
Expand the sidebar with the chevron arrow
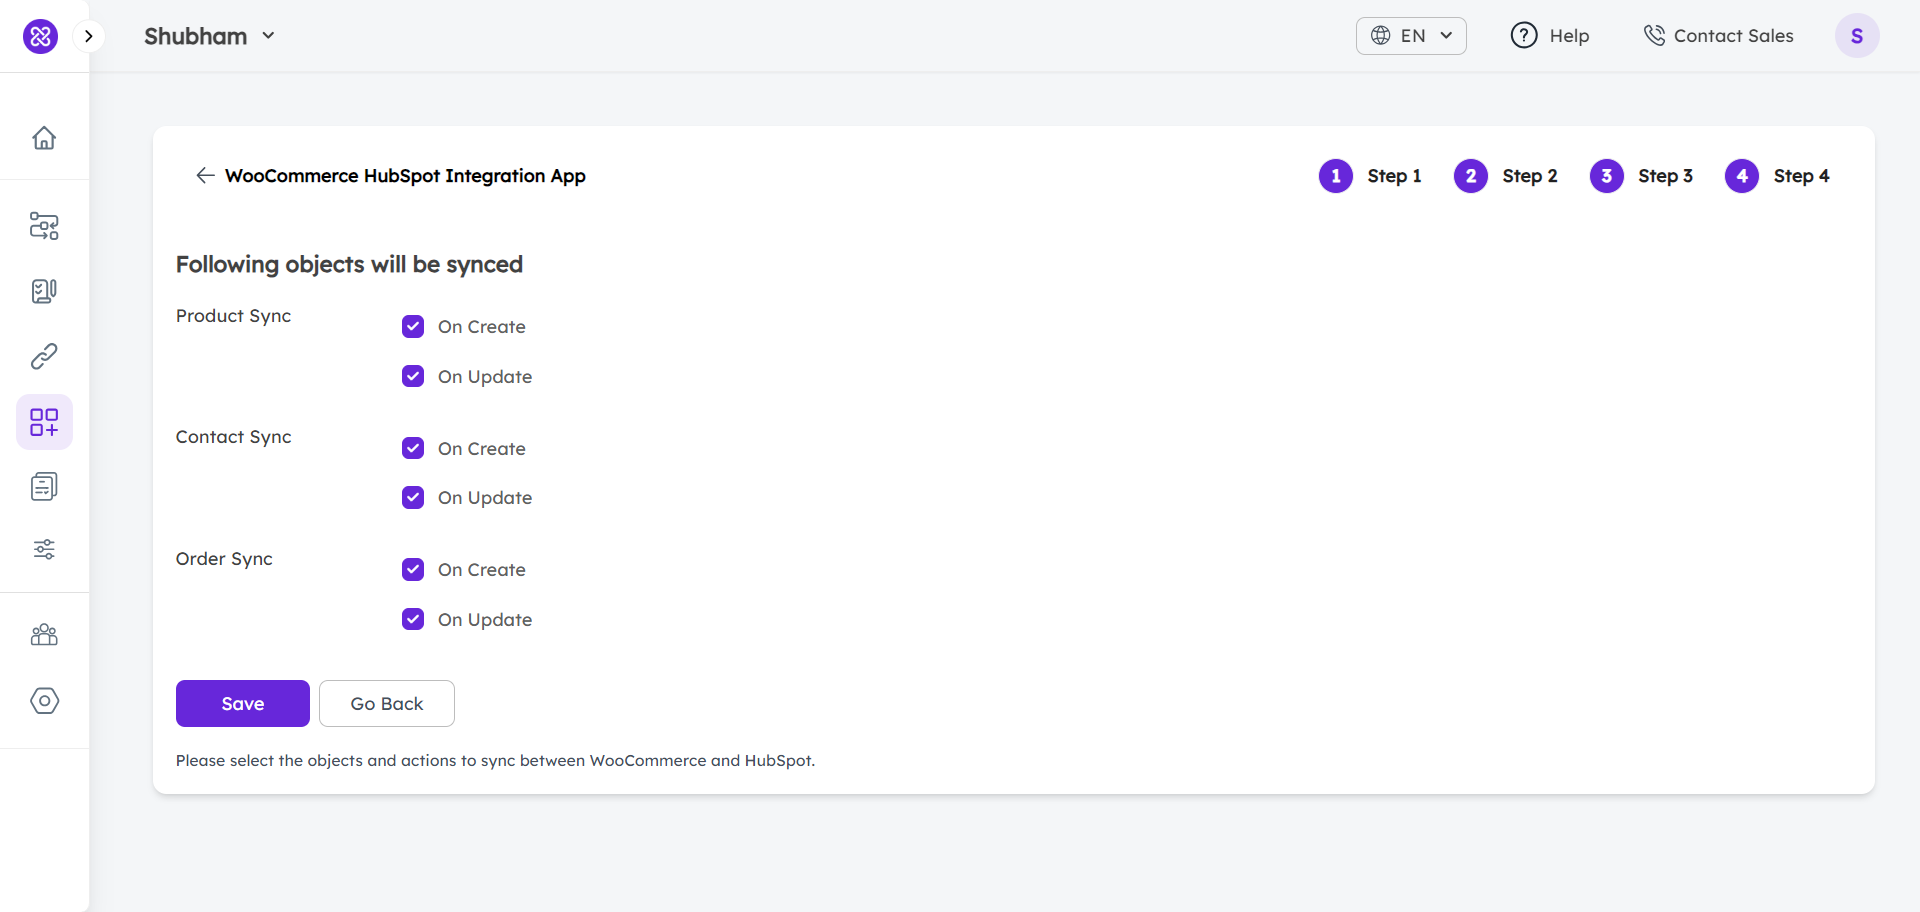tap(89, 36)
